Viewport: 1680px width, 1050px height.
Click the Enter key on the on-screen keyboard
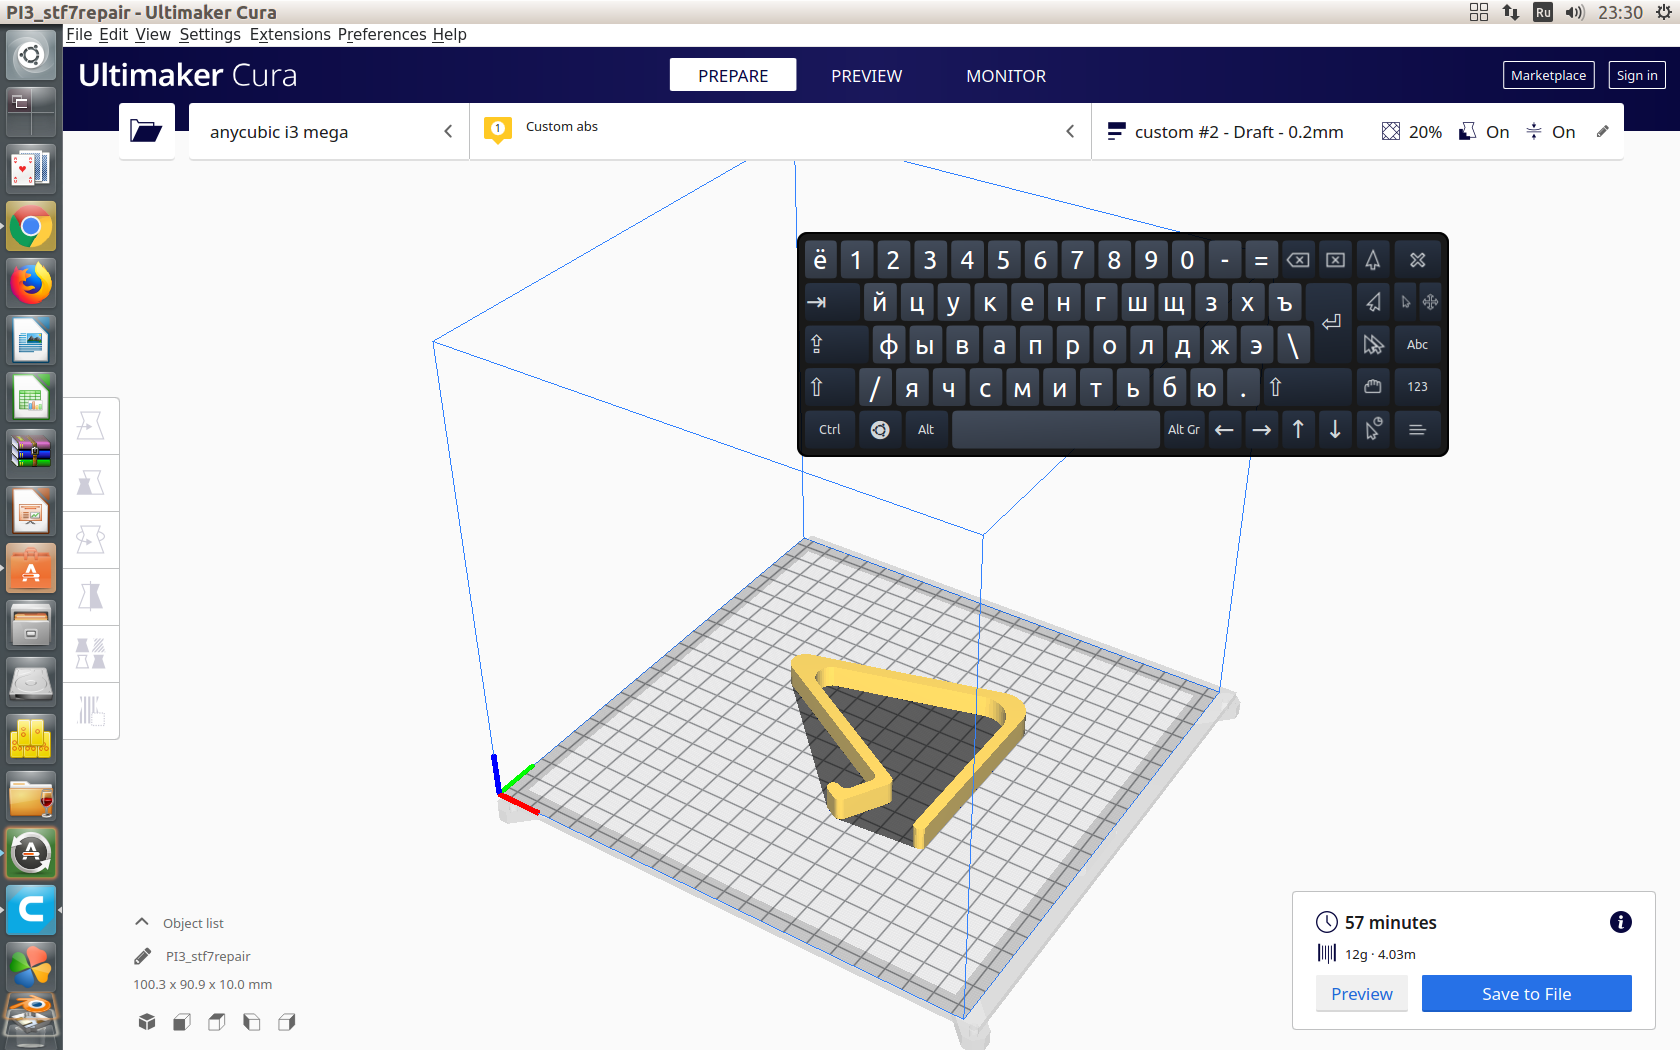click(1330, 322)
